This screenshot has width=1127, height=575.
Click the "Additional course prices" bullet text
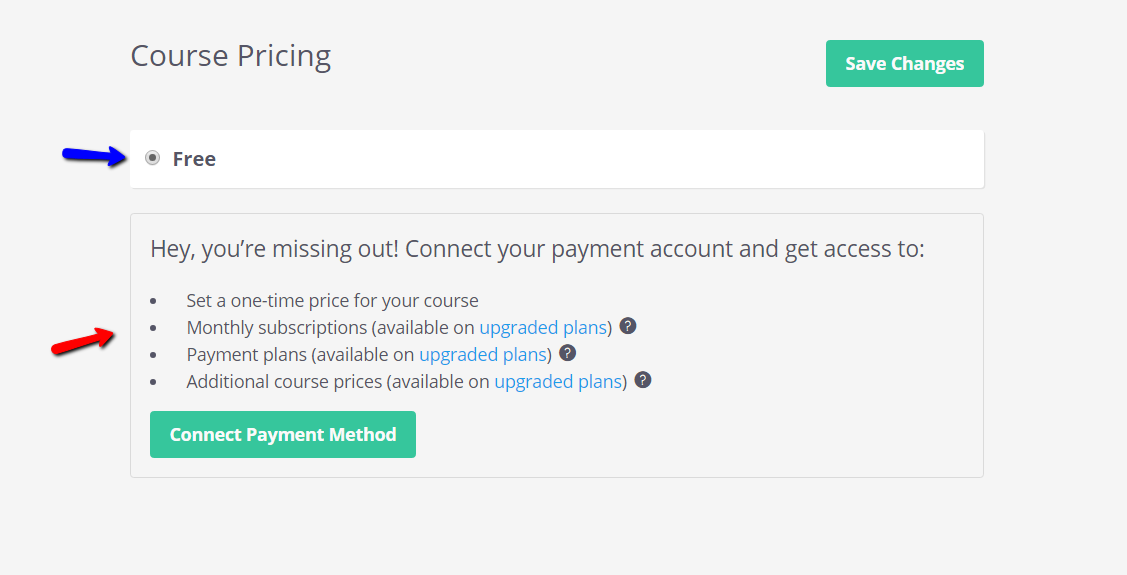pos(284,382)
